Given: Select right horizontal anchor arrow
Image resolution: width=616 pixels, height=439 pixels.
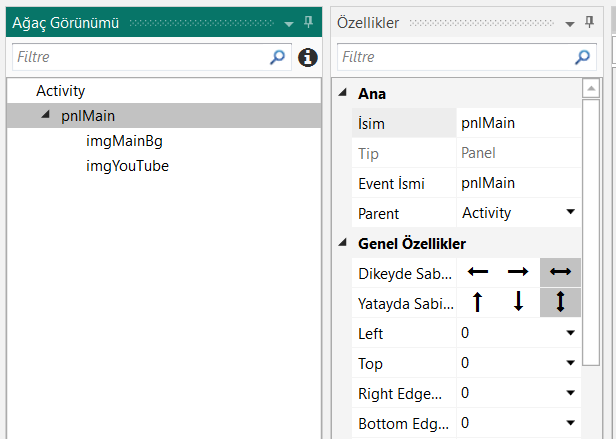Looking at the screenshot, I should (x=518, y=271).
